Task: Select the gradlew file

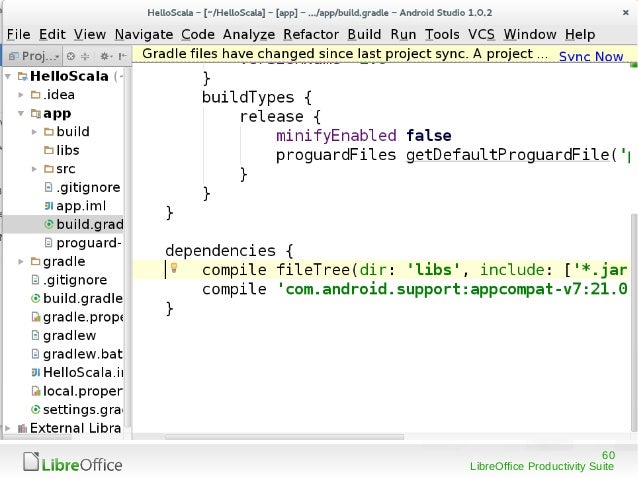Action: tap(69, 335)
